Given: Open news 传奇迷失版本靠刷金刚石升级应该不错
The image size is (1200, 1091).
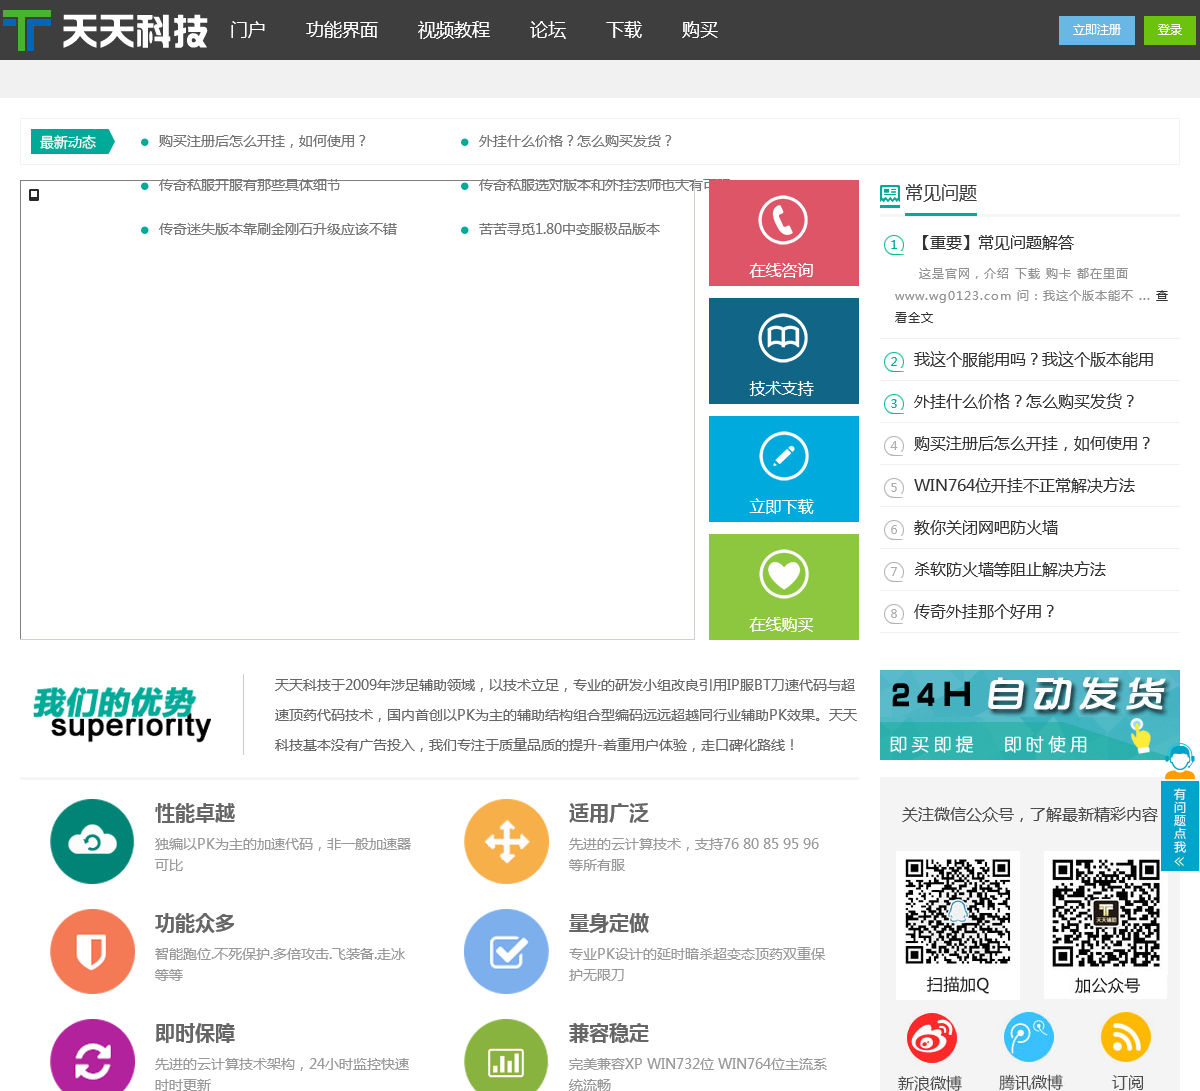Looking at the screenshot, I should [x=278, y=229].
